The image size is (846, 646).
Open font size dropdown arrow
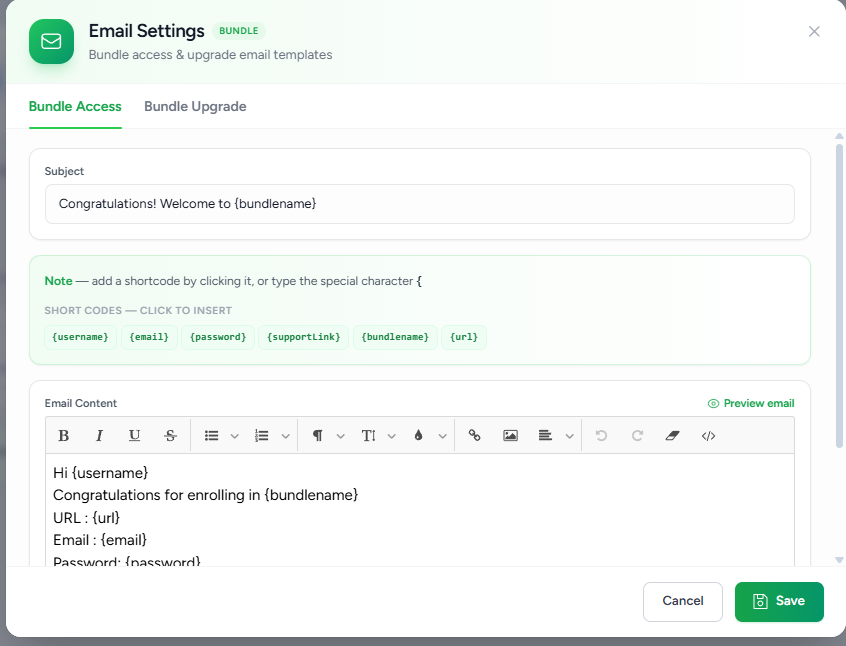click(392, 436)
